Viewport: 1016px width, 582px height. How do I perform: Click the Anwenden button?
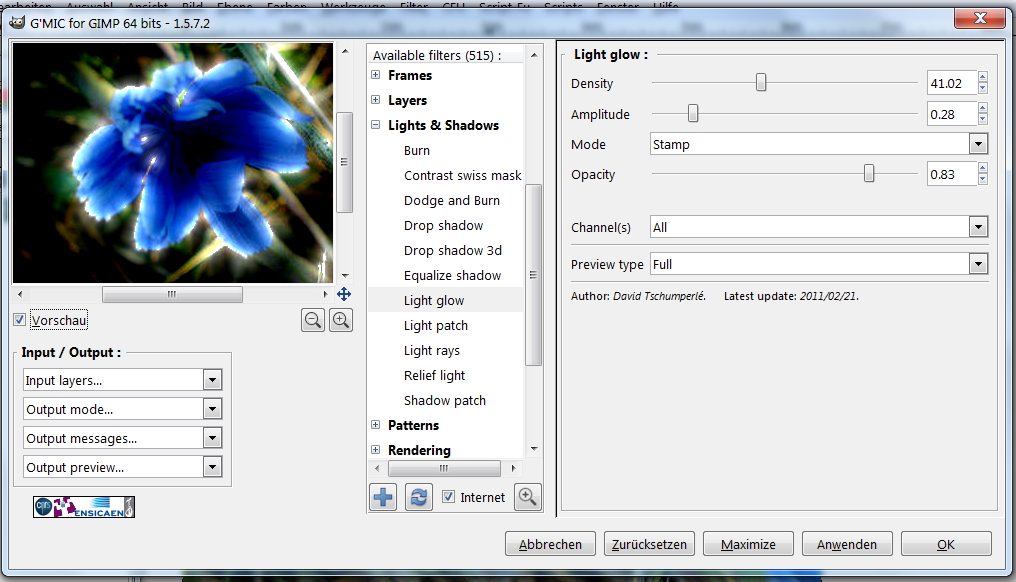[x=847, y=544]
